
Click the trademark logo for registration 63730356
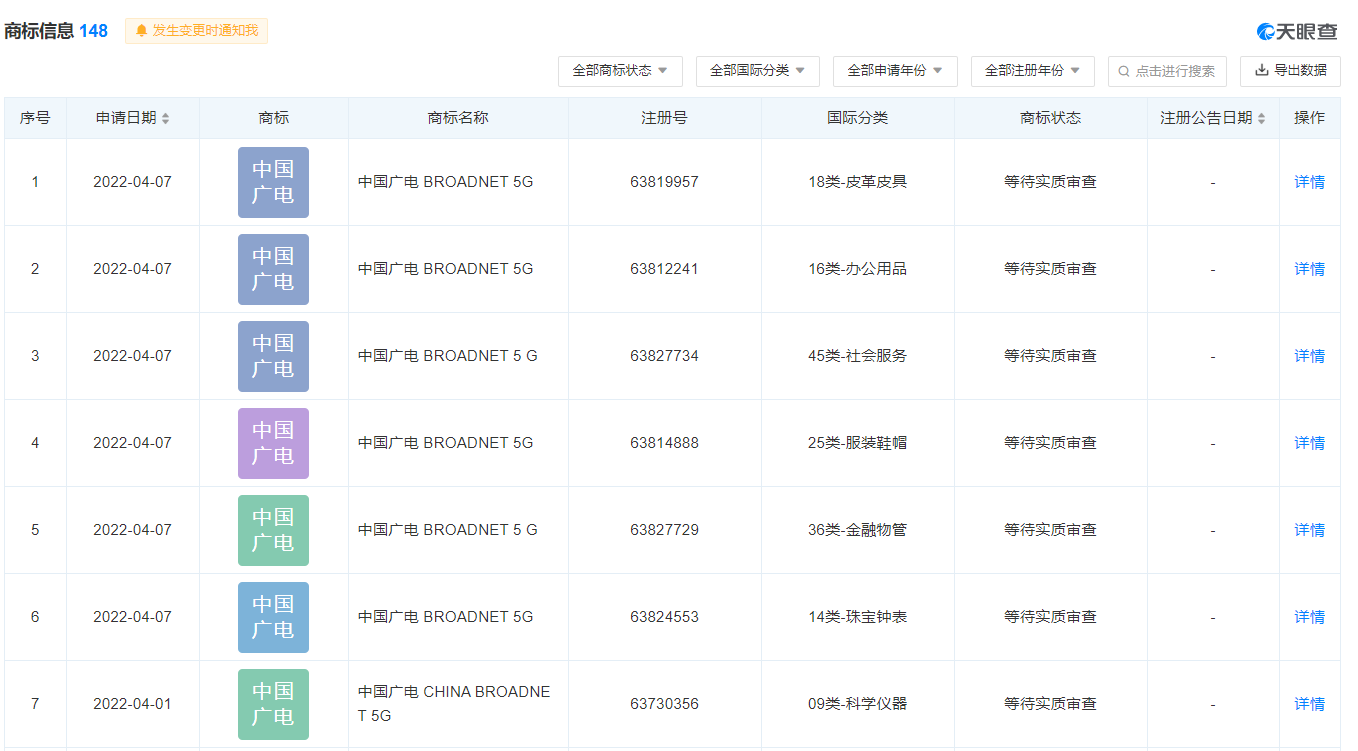[273, 704]
